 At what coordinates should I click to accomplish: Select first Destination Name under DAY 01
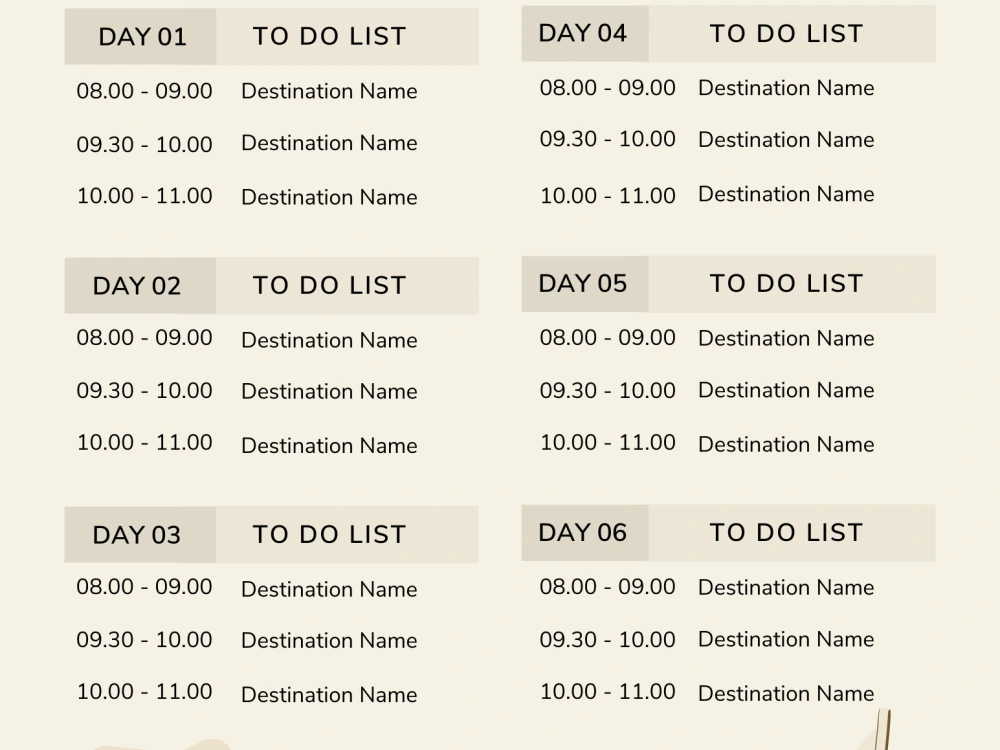[329, 91]
